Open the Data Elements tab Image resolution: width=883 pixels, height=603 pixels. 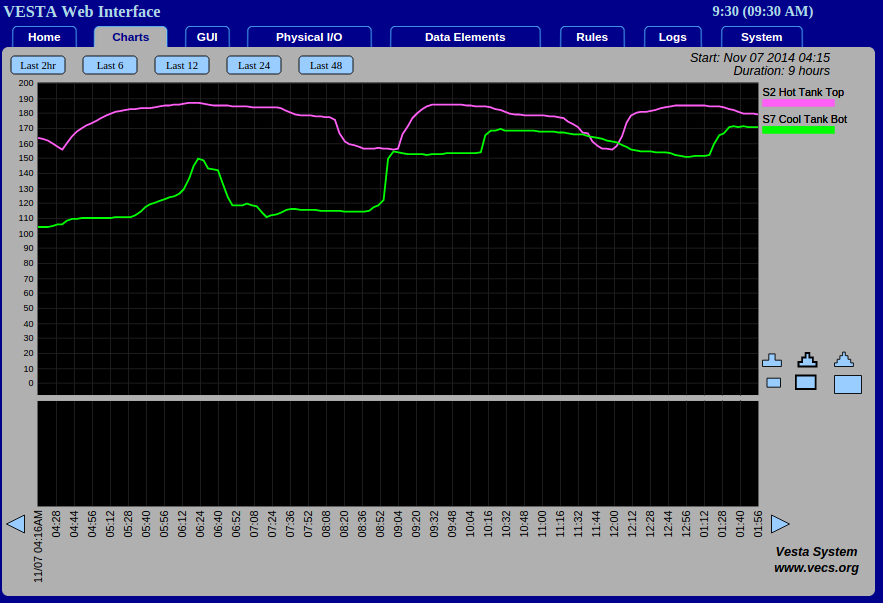coord(465,37)
